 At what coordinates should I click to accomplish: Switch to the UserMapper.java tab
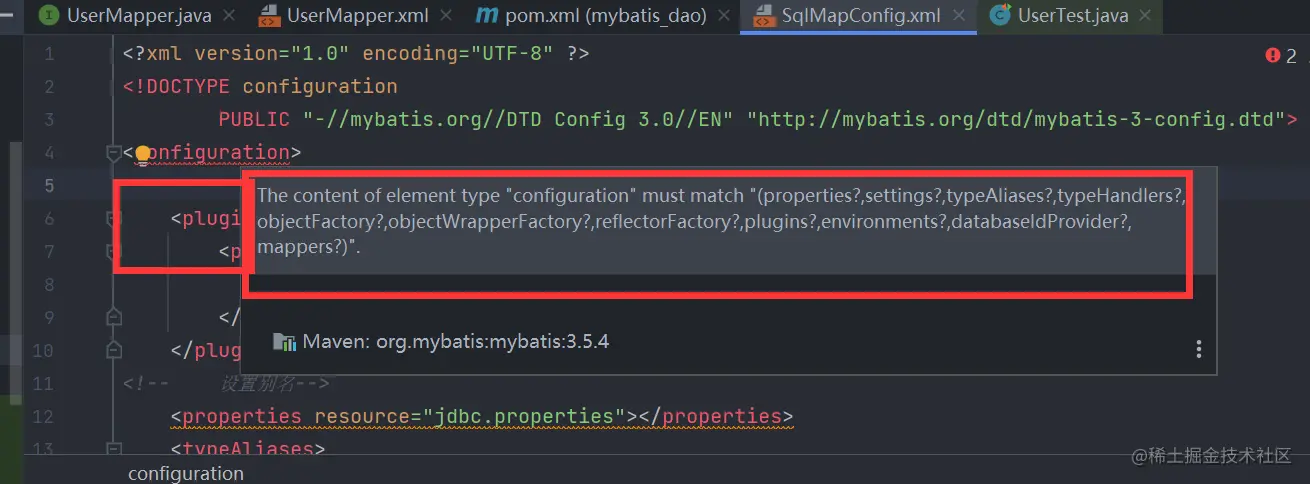[x=137, y=15]
